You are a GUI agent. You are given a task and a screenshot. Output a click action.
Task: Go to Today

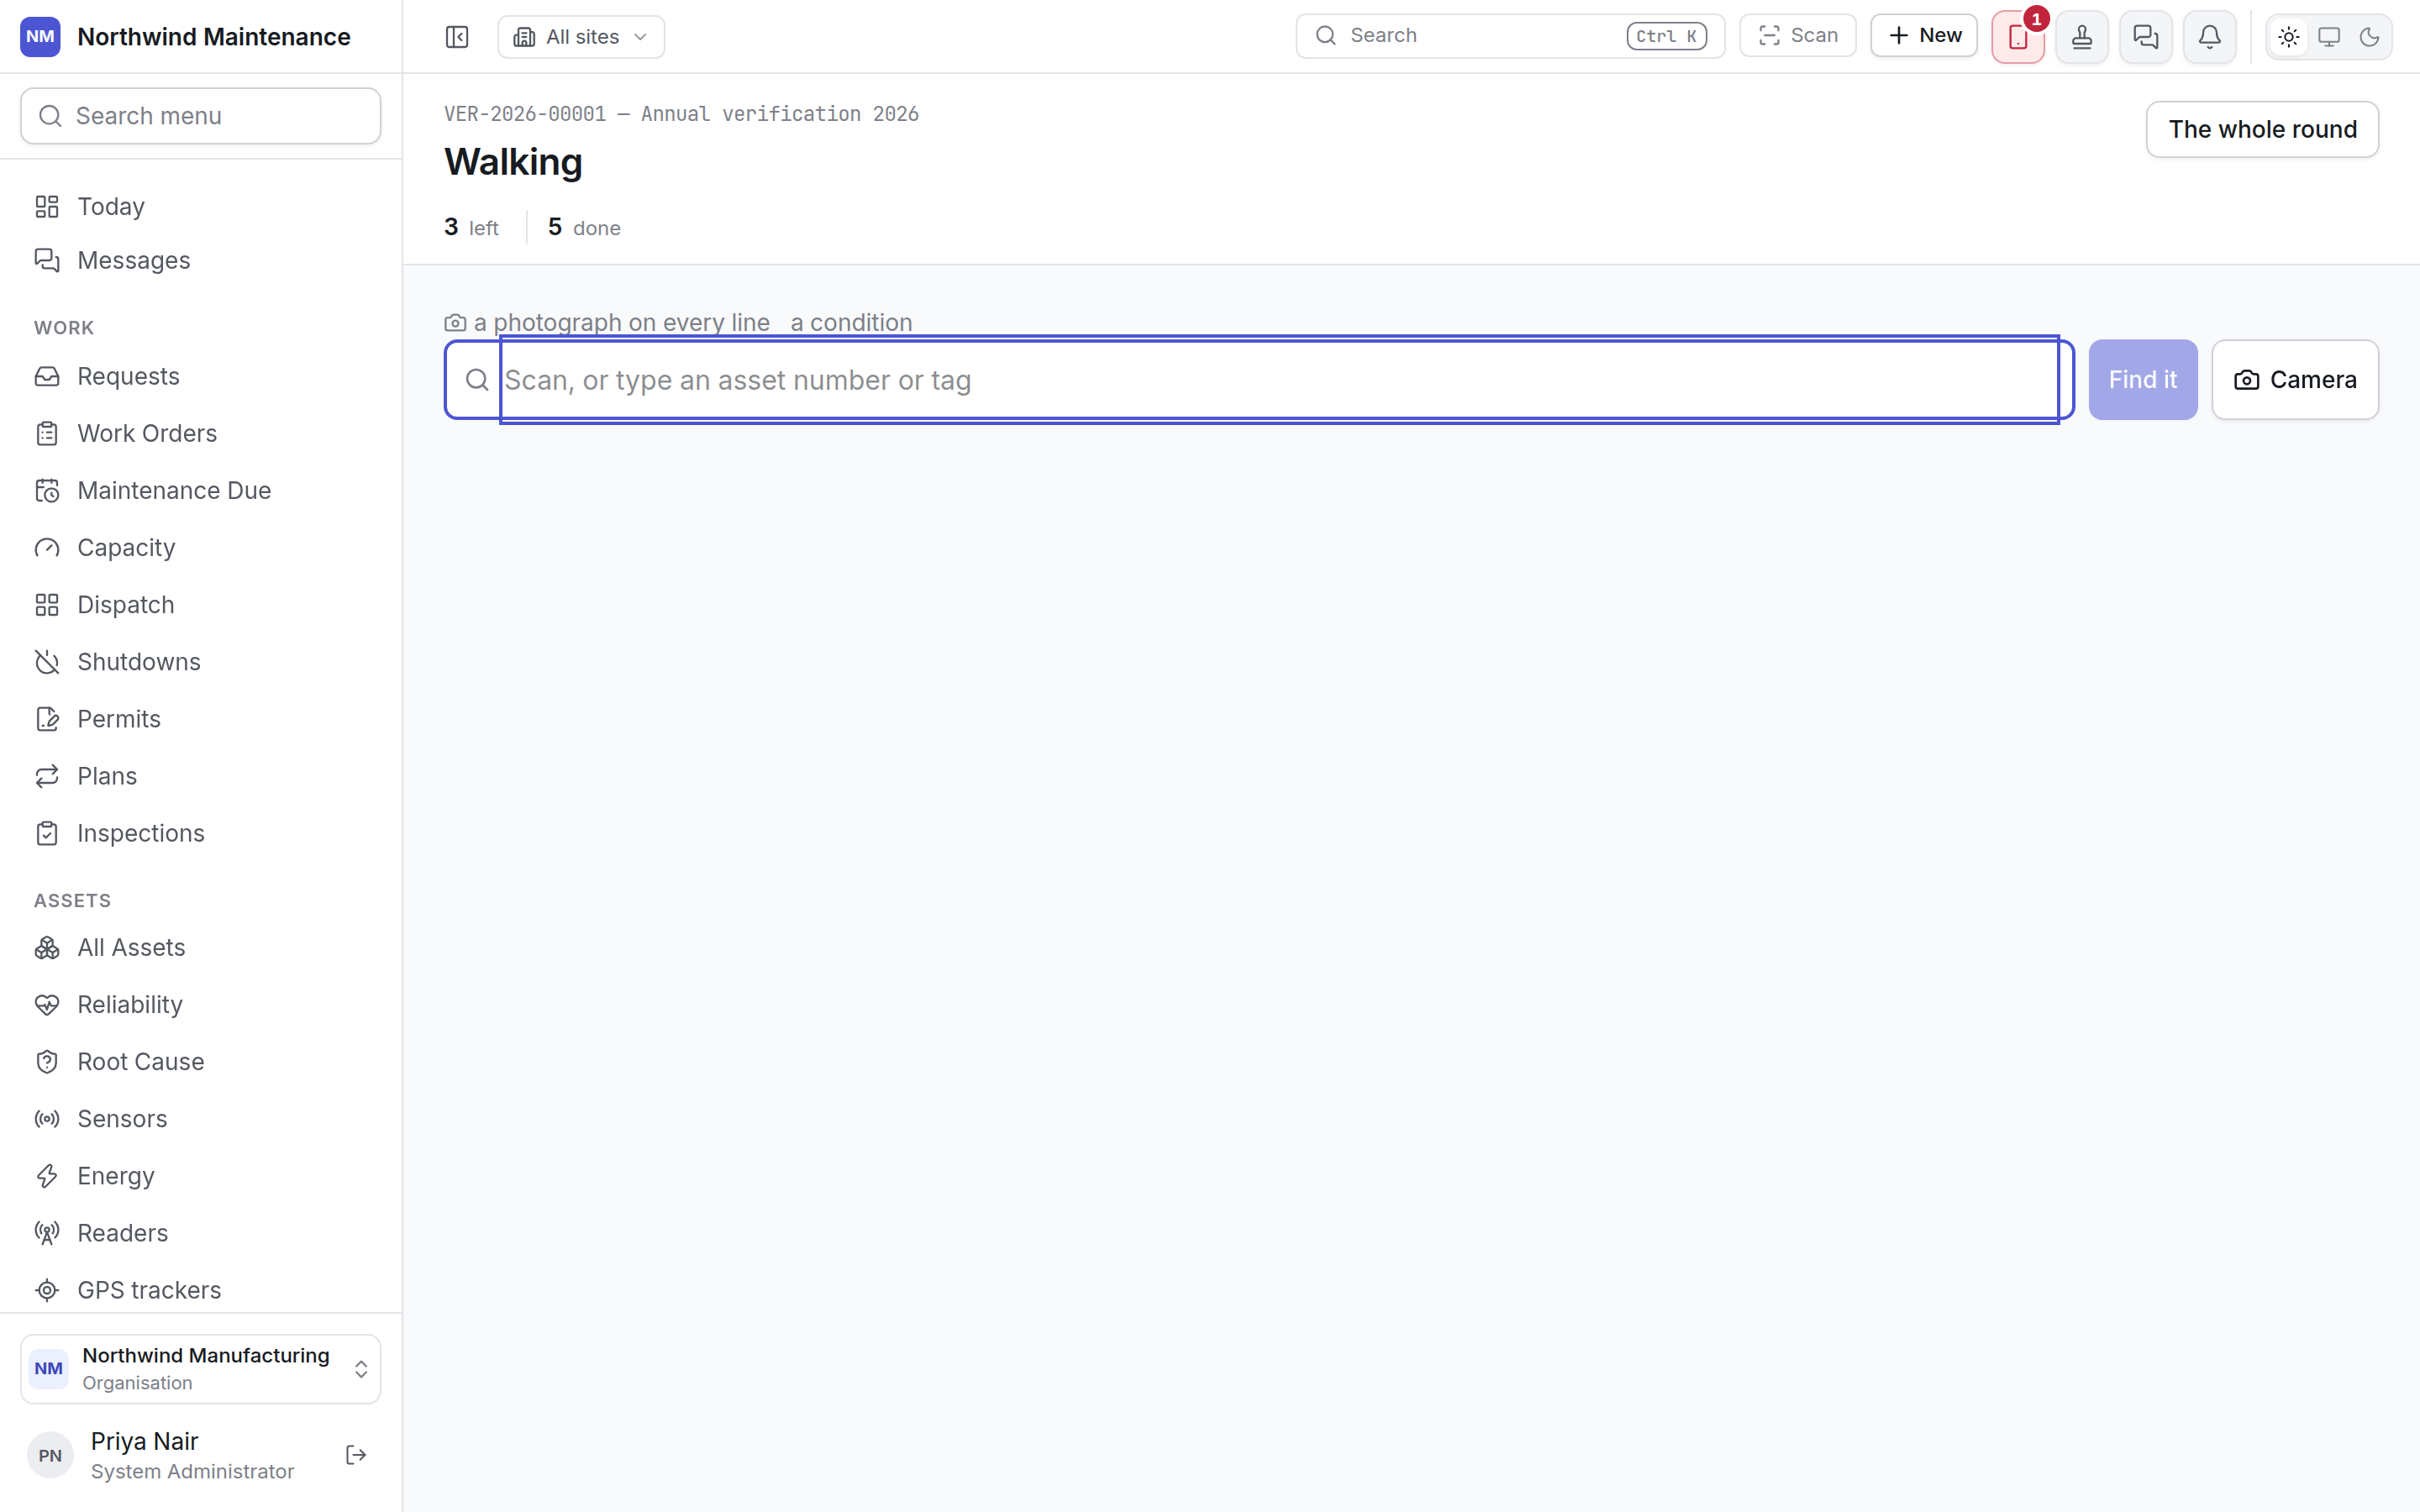click(x=201, y=206)
